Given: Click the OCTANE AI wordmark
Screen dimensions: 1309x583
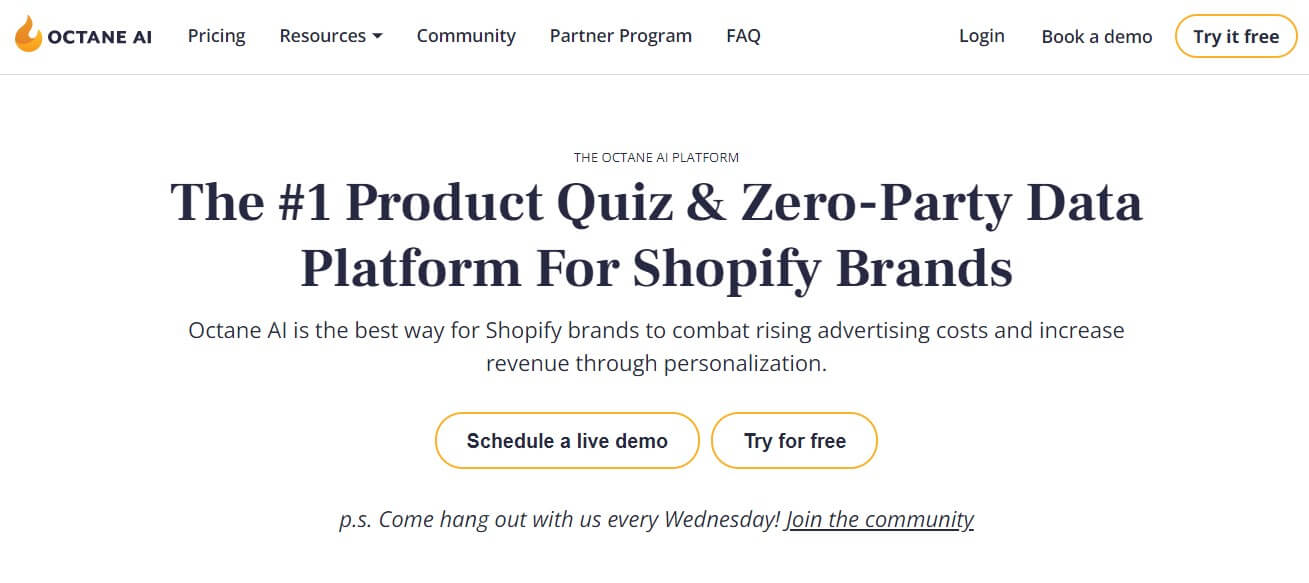Looking at the screenshot, I should [x=99, y=37].
